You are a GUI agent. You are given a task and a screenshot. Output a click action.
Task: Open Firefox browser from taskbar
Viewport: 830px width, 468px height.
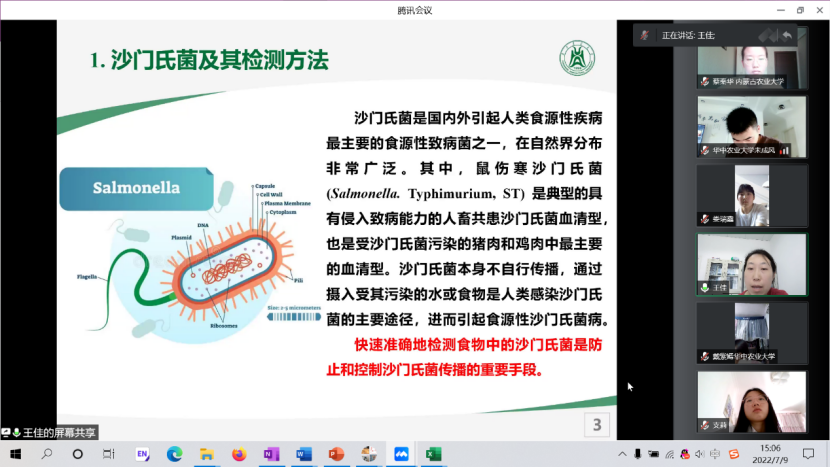239,454
